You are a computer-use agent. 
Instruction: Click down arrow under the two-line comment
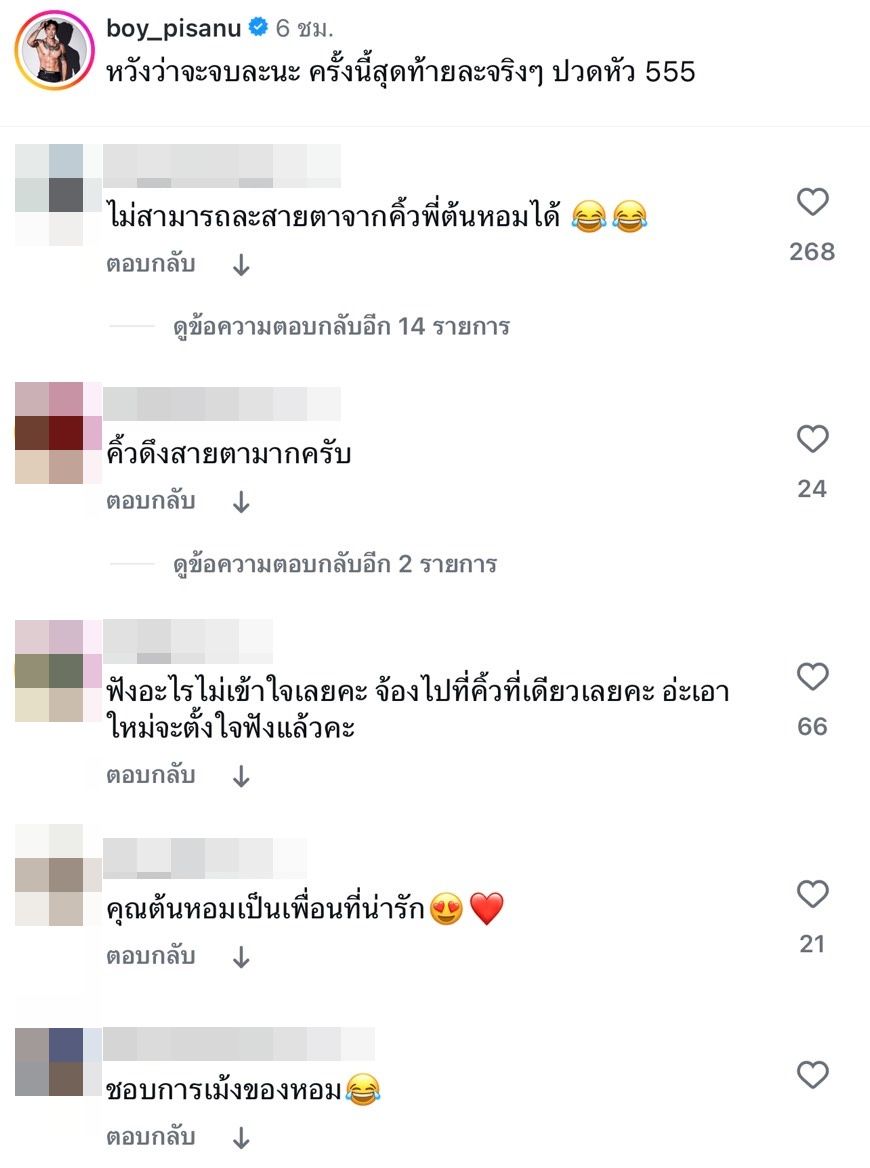point(241,776)
